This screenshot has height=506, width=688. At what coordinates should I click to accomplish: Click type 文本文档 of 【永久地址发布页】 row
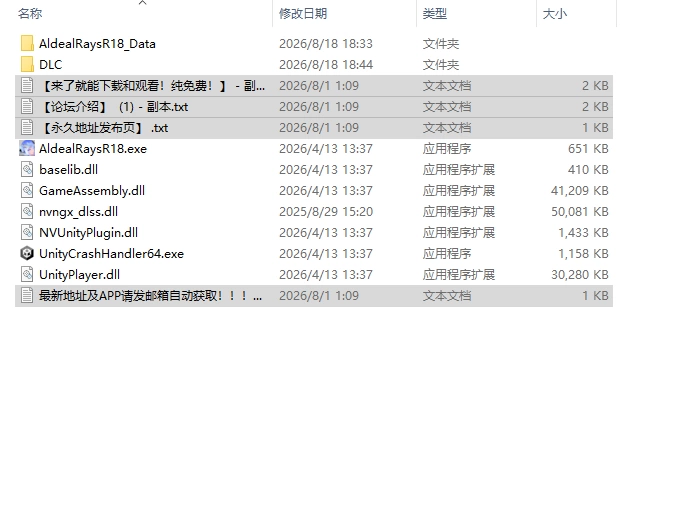[447, 128]
